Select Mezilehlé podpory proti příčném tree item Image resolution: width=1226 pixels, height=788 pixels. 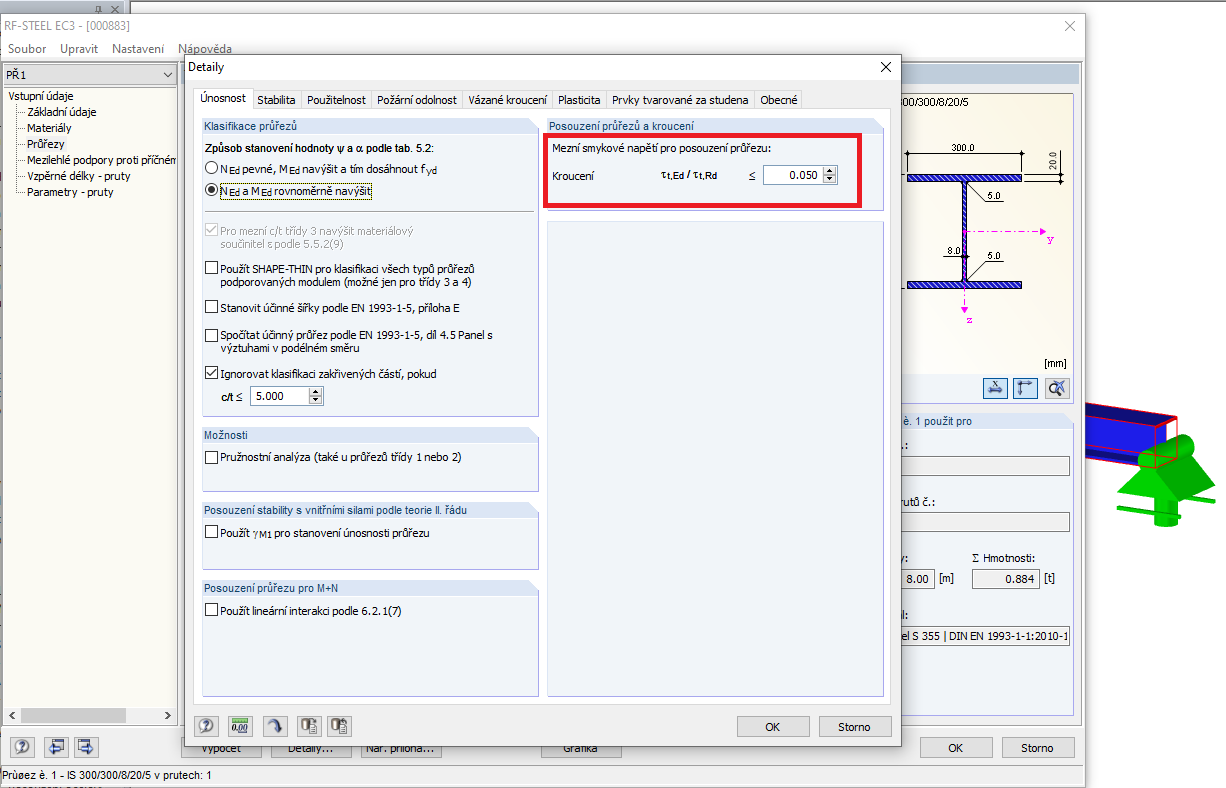pos(101,160)
